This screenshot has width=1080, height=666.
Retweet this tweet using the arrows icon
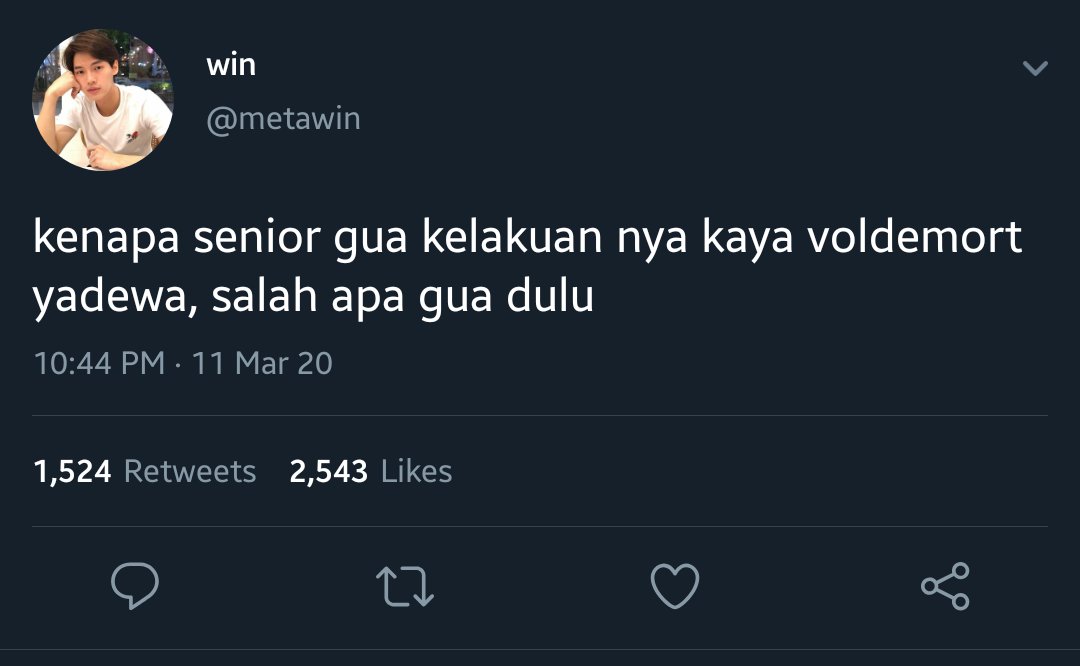pyautogui.click(x=405, y=586)
